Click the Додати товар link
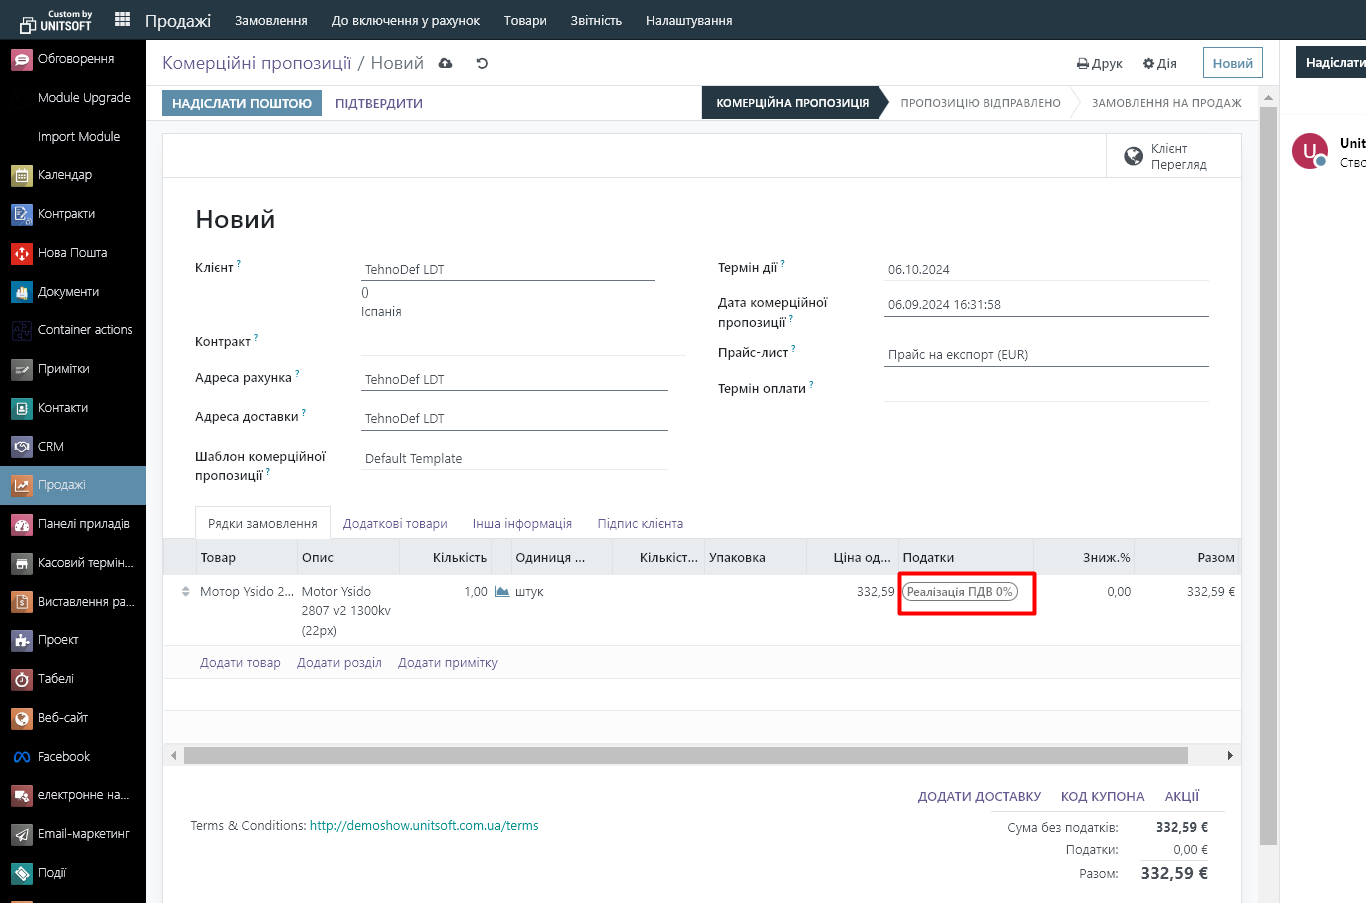1366x903 pixels. [x=240, y=663]
